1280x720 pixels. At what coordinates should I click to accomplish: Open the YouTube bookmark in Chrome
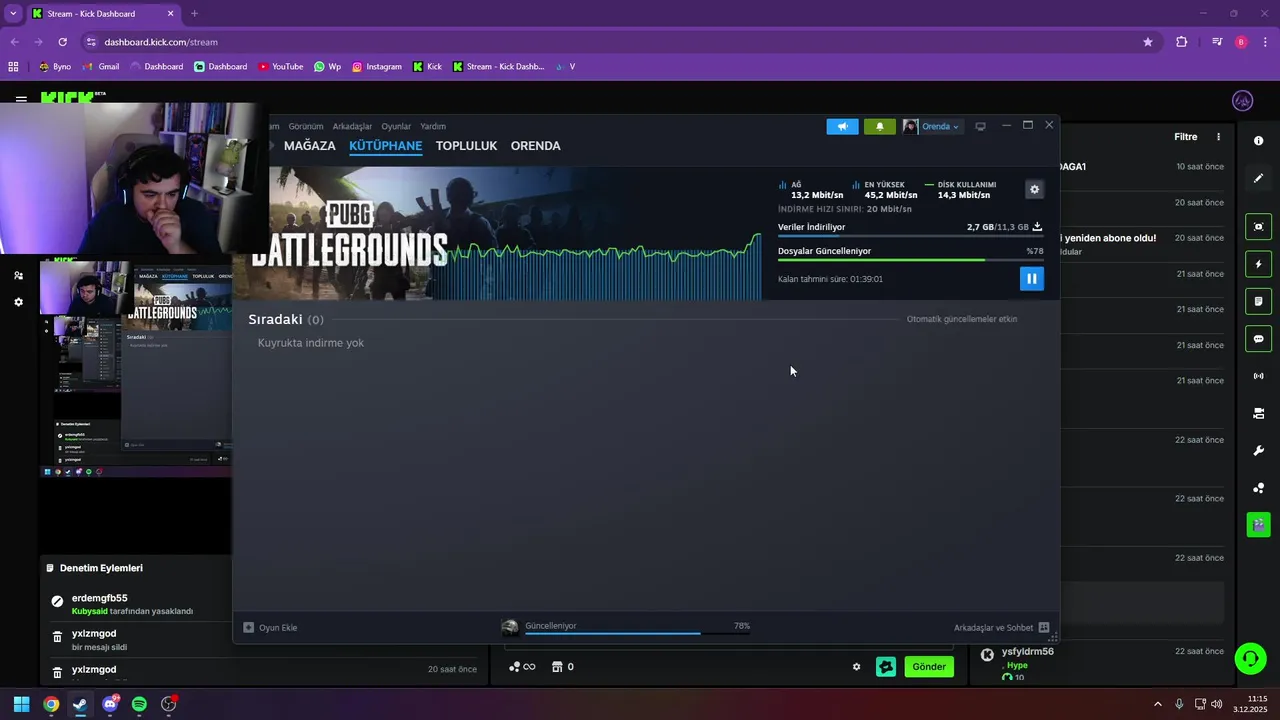(x=281, y=67)
